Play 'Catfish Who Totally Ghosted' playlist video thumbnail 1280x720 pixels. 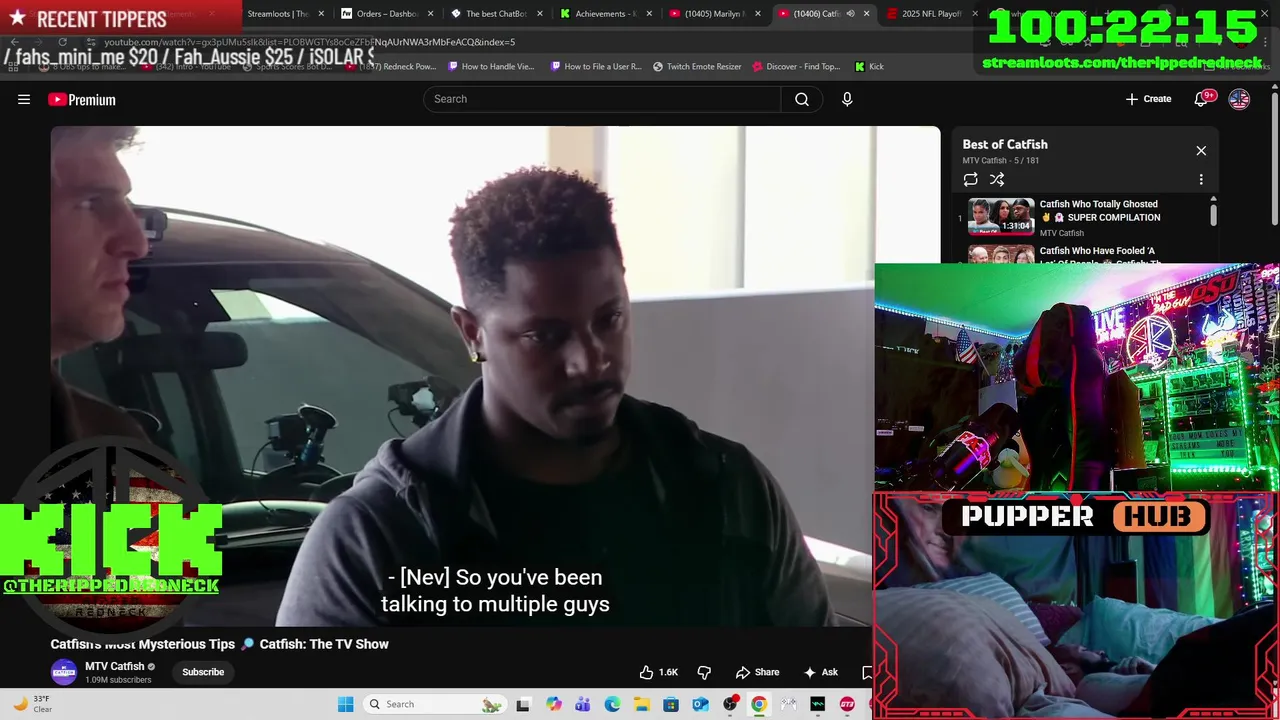(1001, 216)
